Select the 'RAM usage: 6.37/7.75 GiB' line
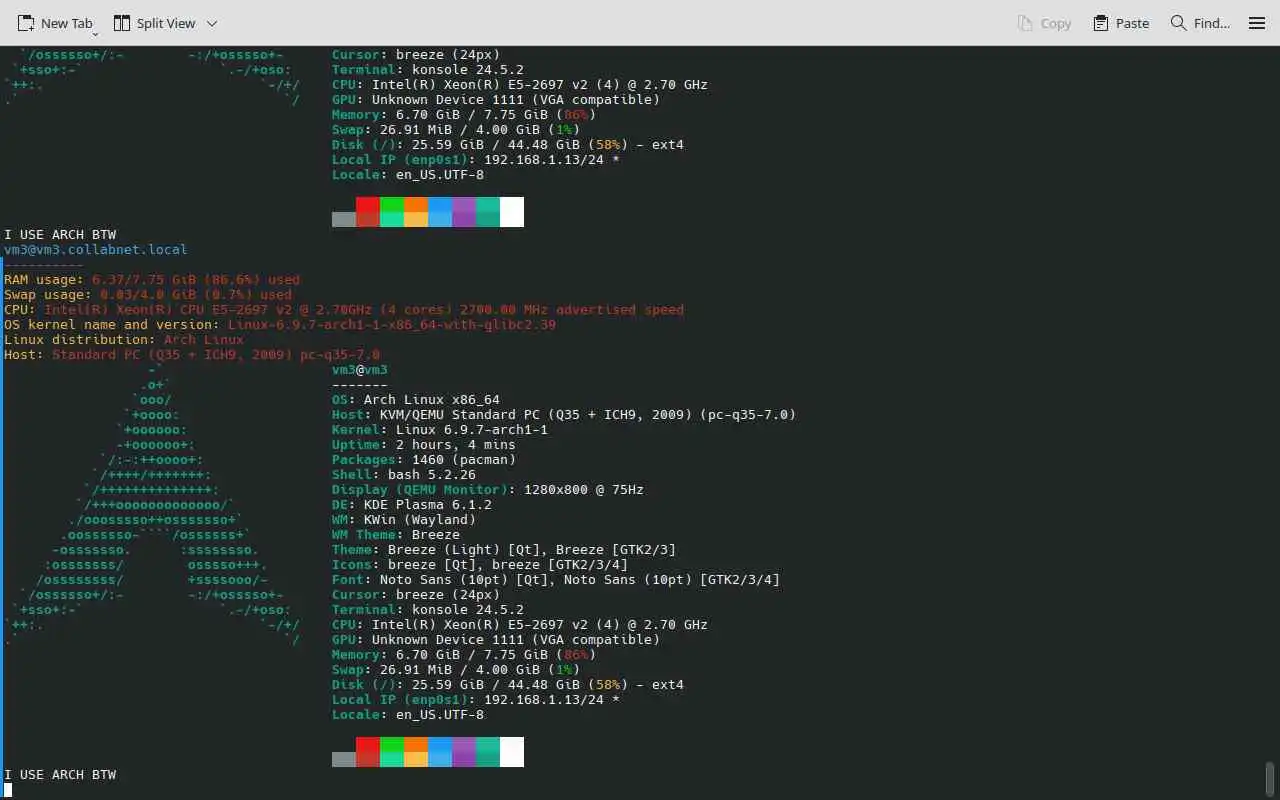This screenshot has width=1280, height=800. click(x=152, y=280)
